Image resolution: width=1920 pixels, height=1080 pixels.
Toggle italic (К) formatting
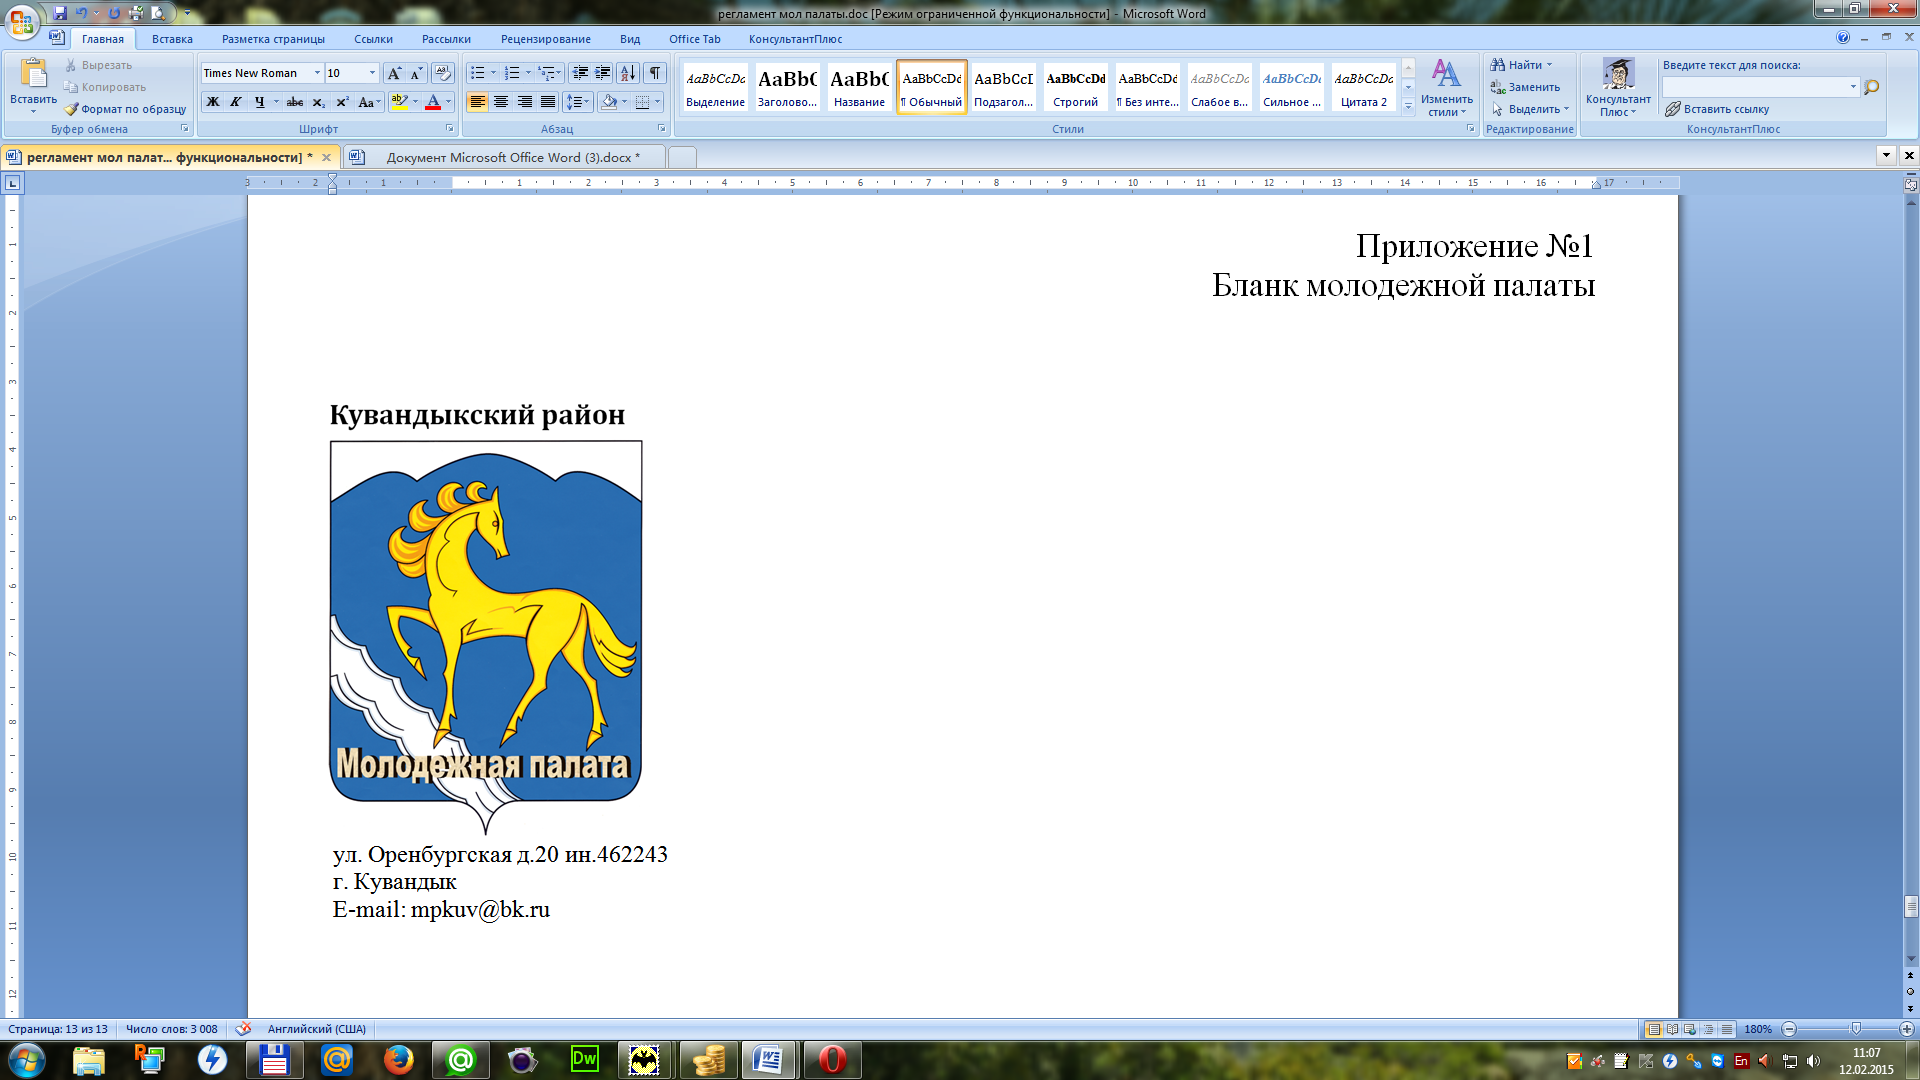(x=236, y=102)
